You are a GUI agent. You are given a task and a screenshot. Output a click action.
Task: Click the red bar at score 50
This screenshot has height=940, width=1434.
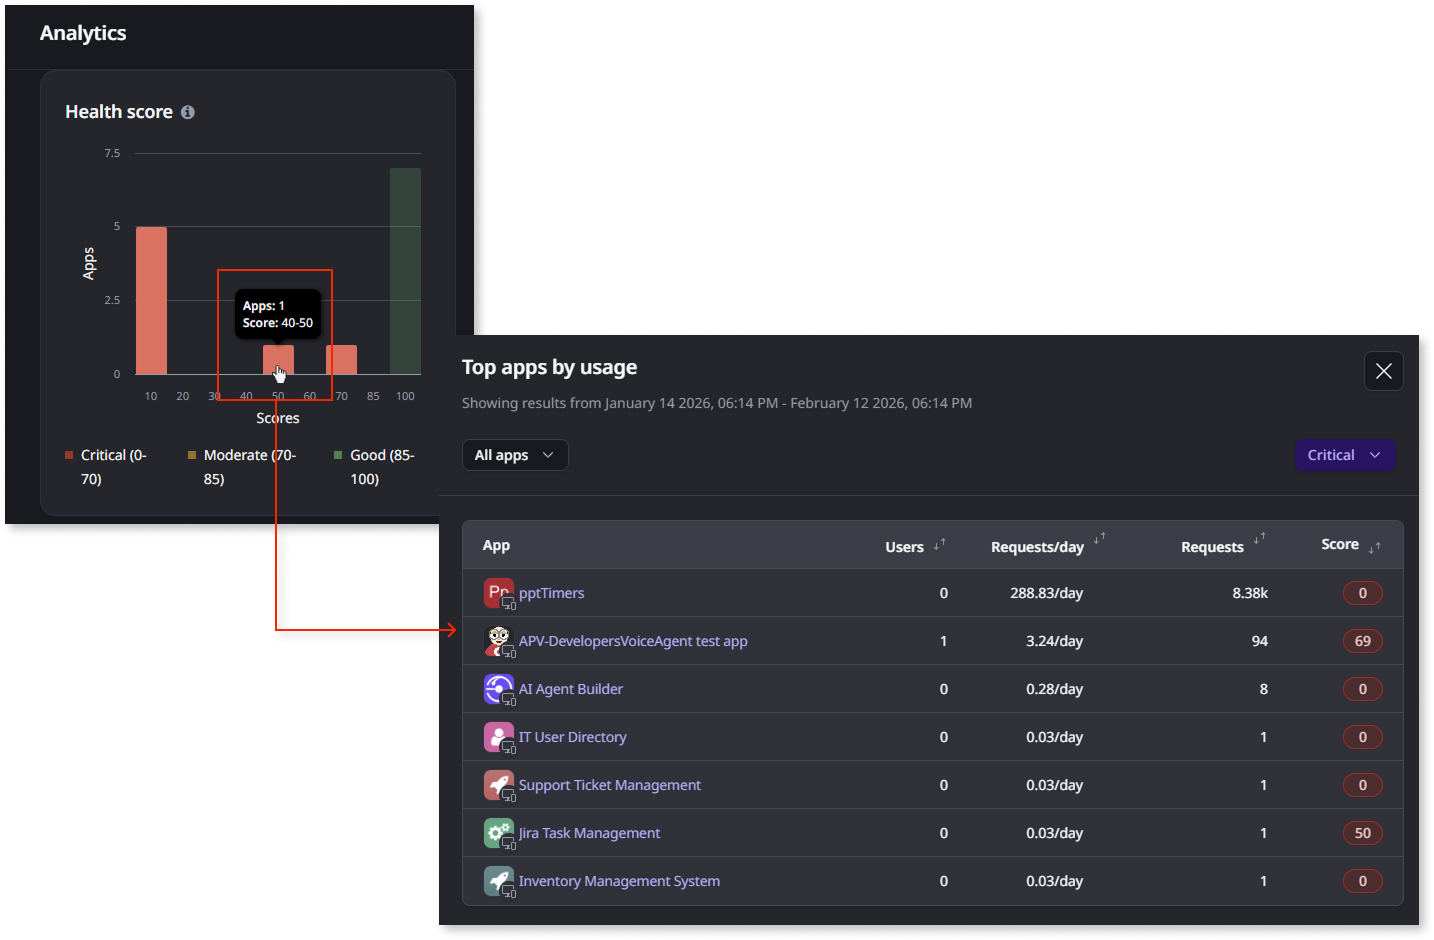click(x=278, y=360)
